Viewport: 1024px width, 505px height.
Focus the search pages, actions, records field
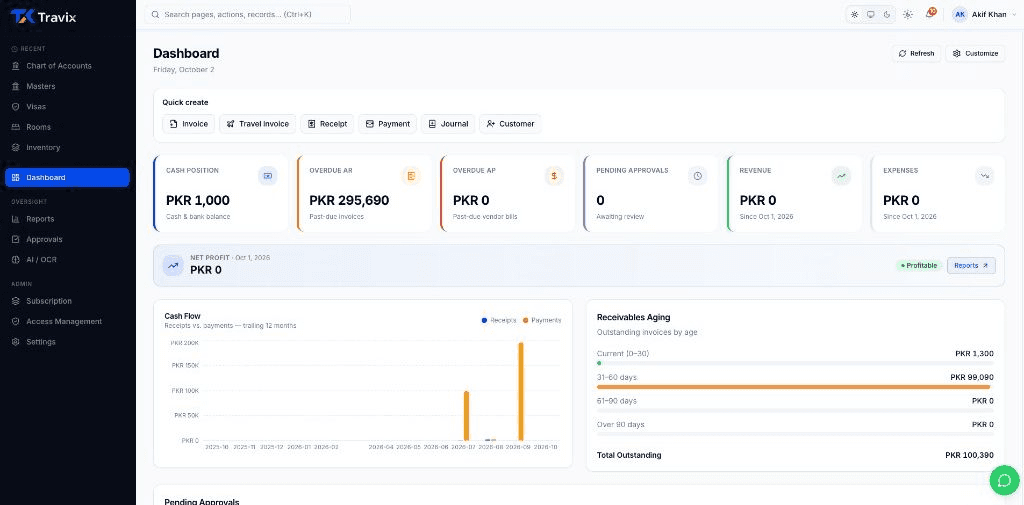point(248,14)
